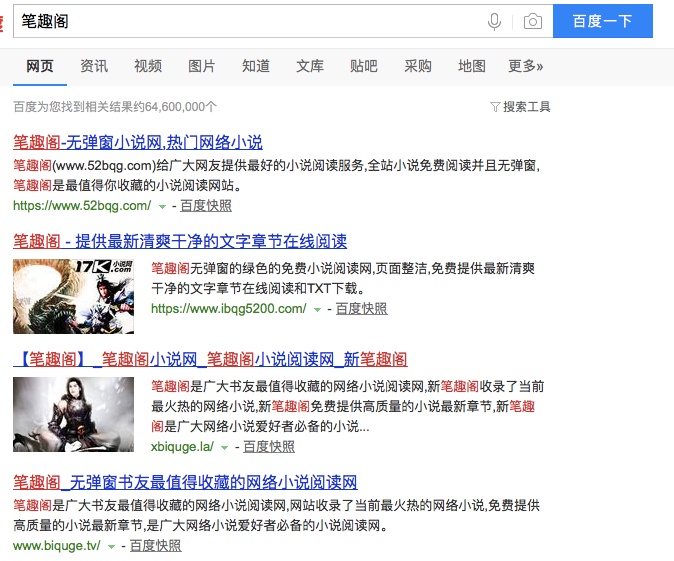The image size is (674, 561).
Task: Click the 17K novel thumbnail image
Action: pyautogui.click(x=74, y=296)
